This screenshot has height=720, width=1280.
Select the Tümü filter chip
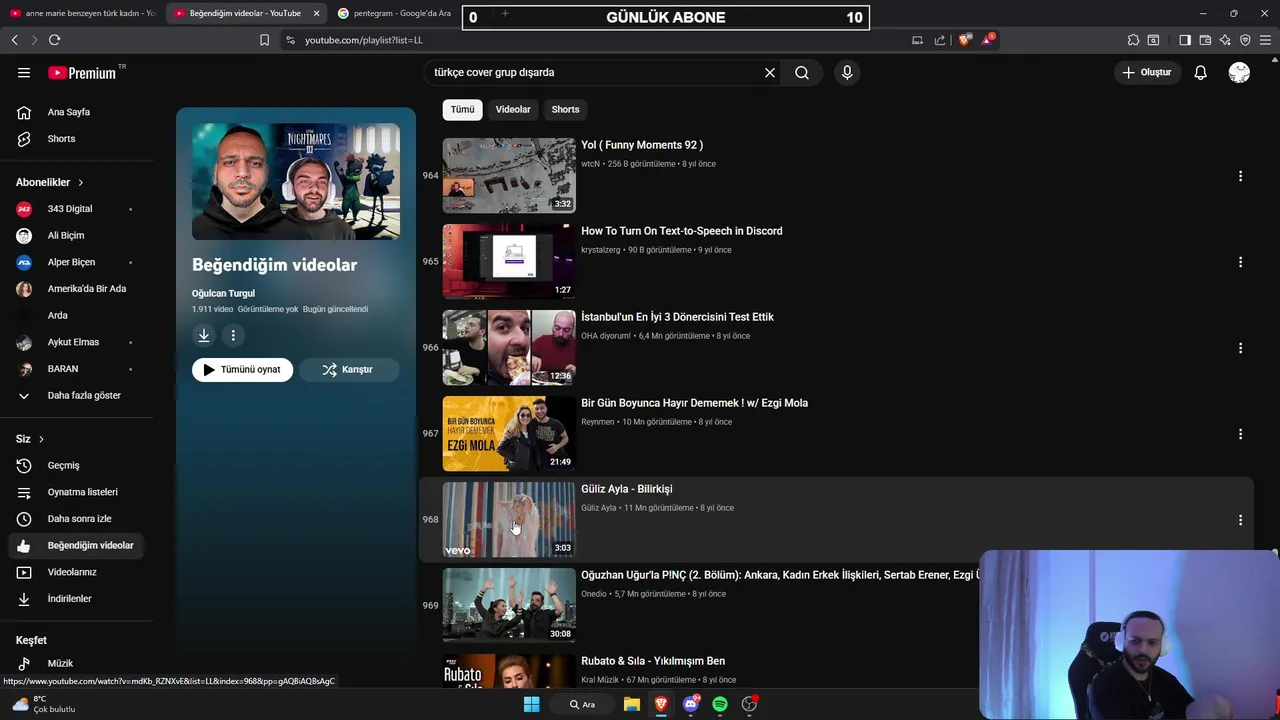click(462, 110)
